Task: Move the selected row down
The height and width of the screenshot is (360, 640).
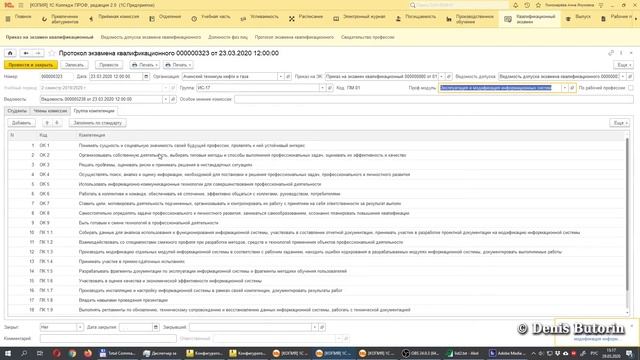Action: 57,123
